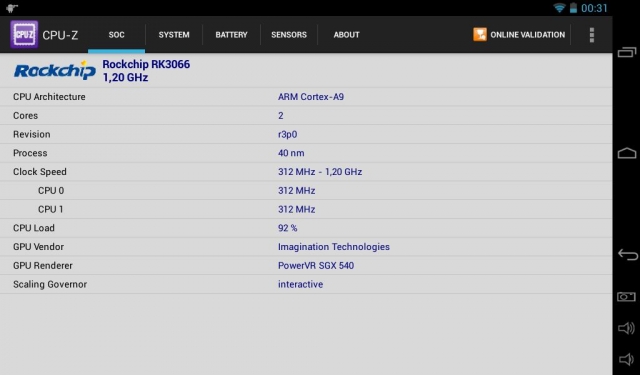Tap the CPU-Z app logo icon
This screenshot has height=375, width=640.
pyautogui.click(x=24, y=35)
